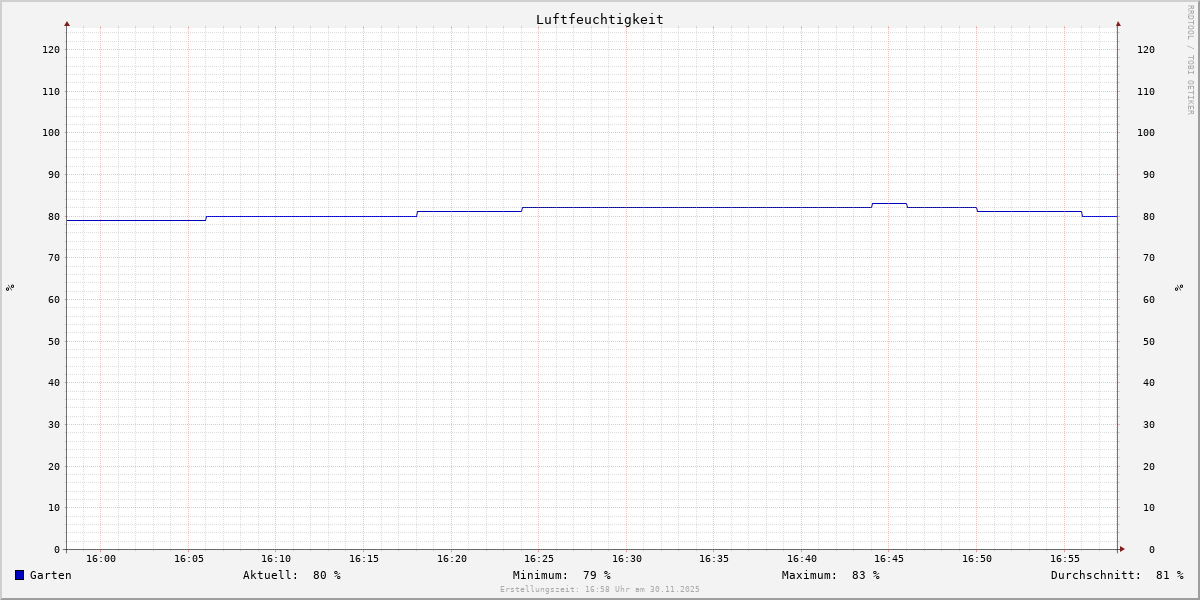1200x600 pixels.
Task: Click the left axis 80 label
Action: click(x=54, y=216)
